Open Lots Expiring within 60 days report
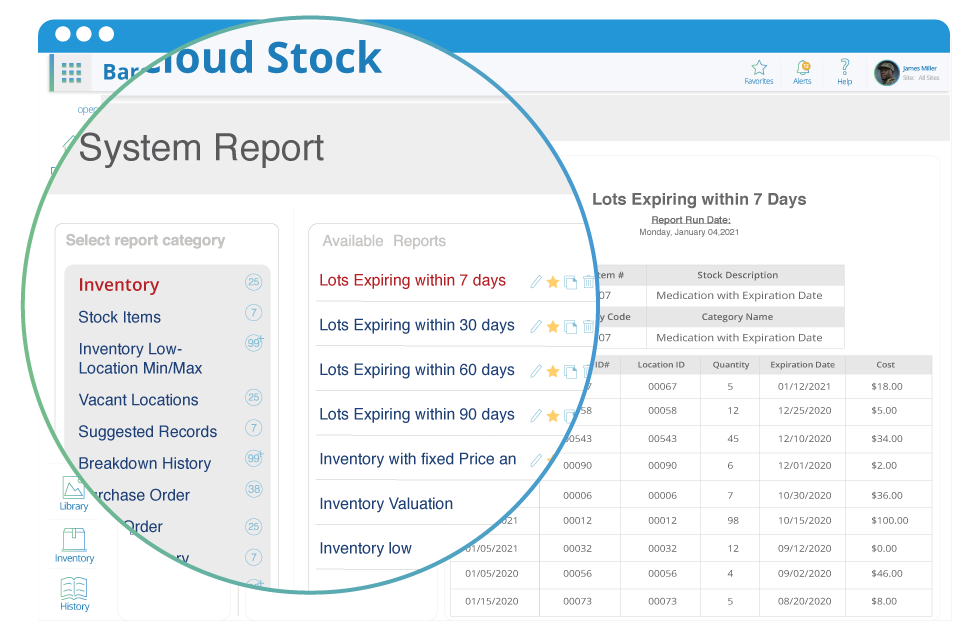This screenshot has height=631, width=962. [x=417, y=370]
